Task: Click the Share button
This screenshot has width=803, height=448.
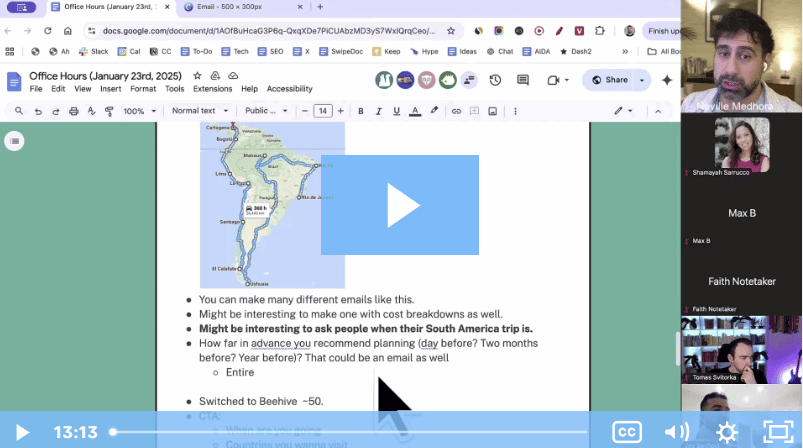Action: tap(609, 80)
